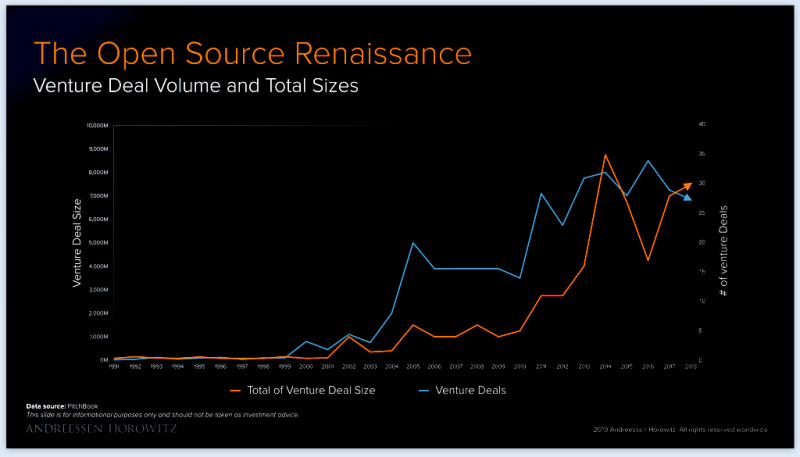Click the copyright notice at bottom right

point(679,429)
